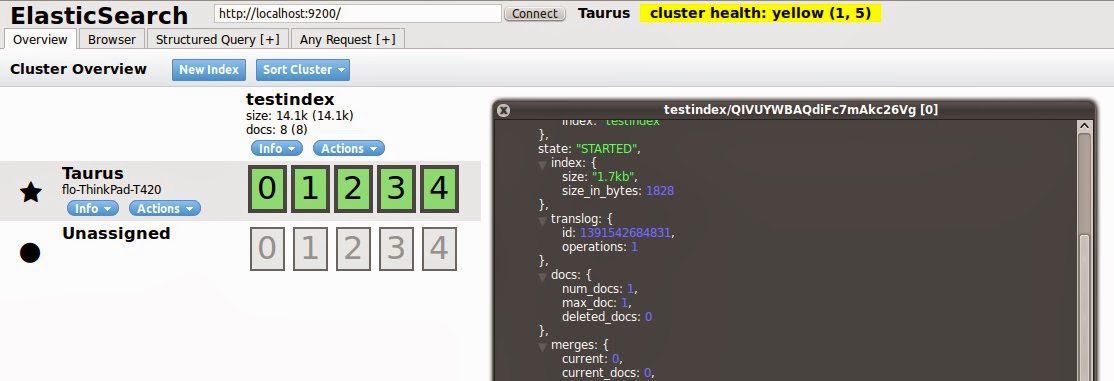
Task: Click the Taurus cluster name in the header
Action: click(x=604, y=14)
